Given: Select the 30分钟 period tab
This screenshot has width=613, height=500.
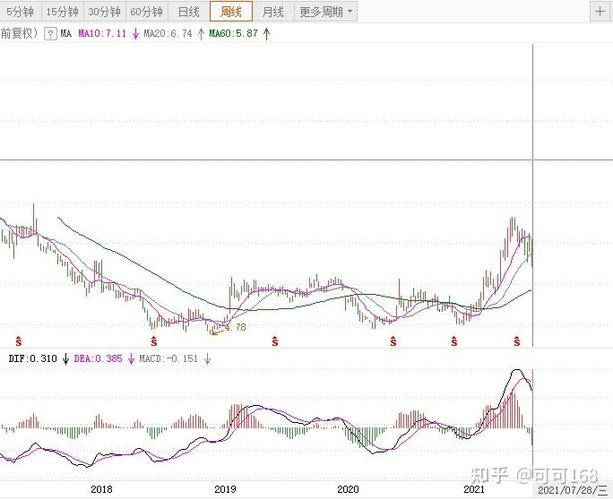Looking at the screenshot, I should (104, 12).
